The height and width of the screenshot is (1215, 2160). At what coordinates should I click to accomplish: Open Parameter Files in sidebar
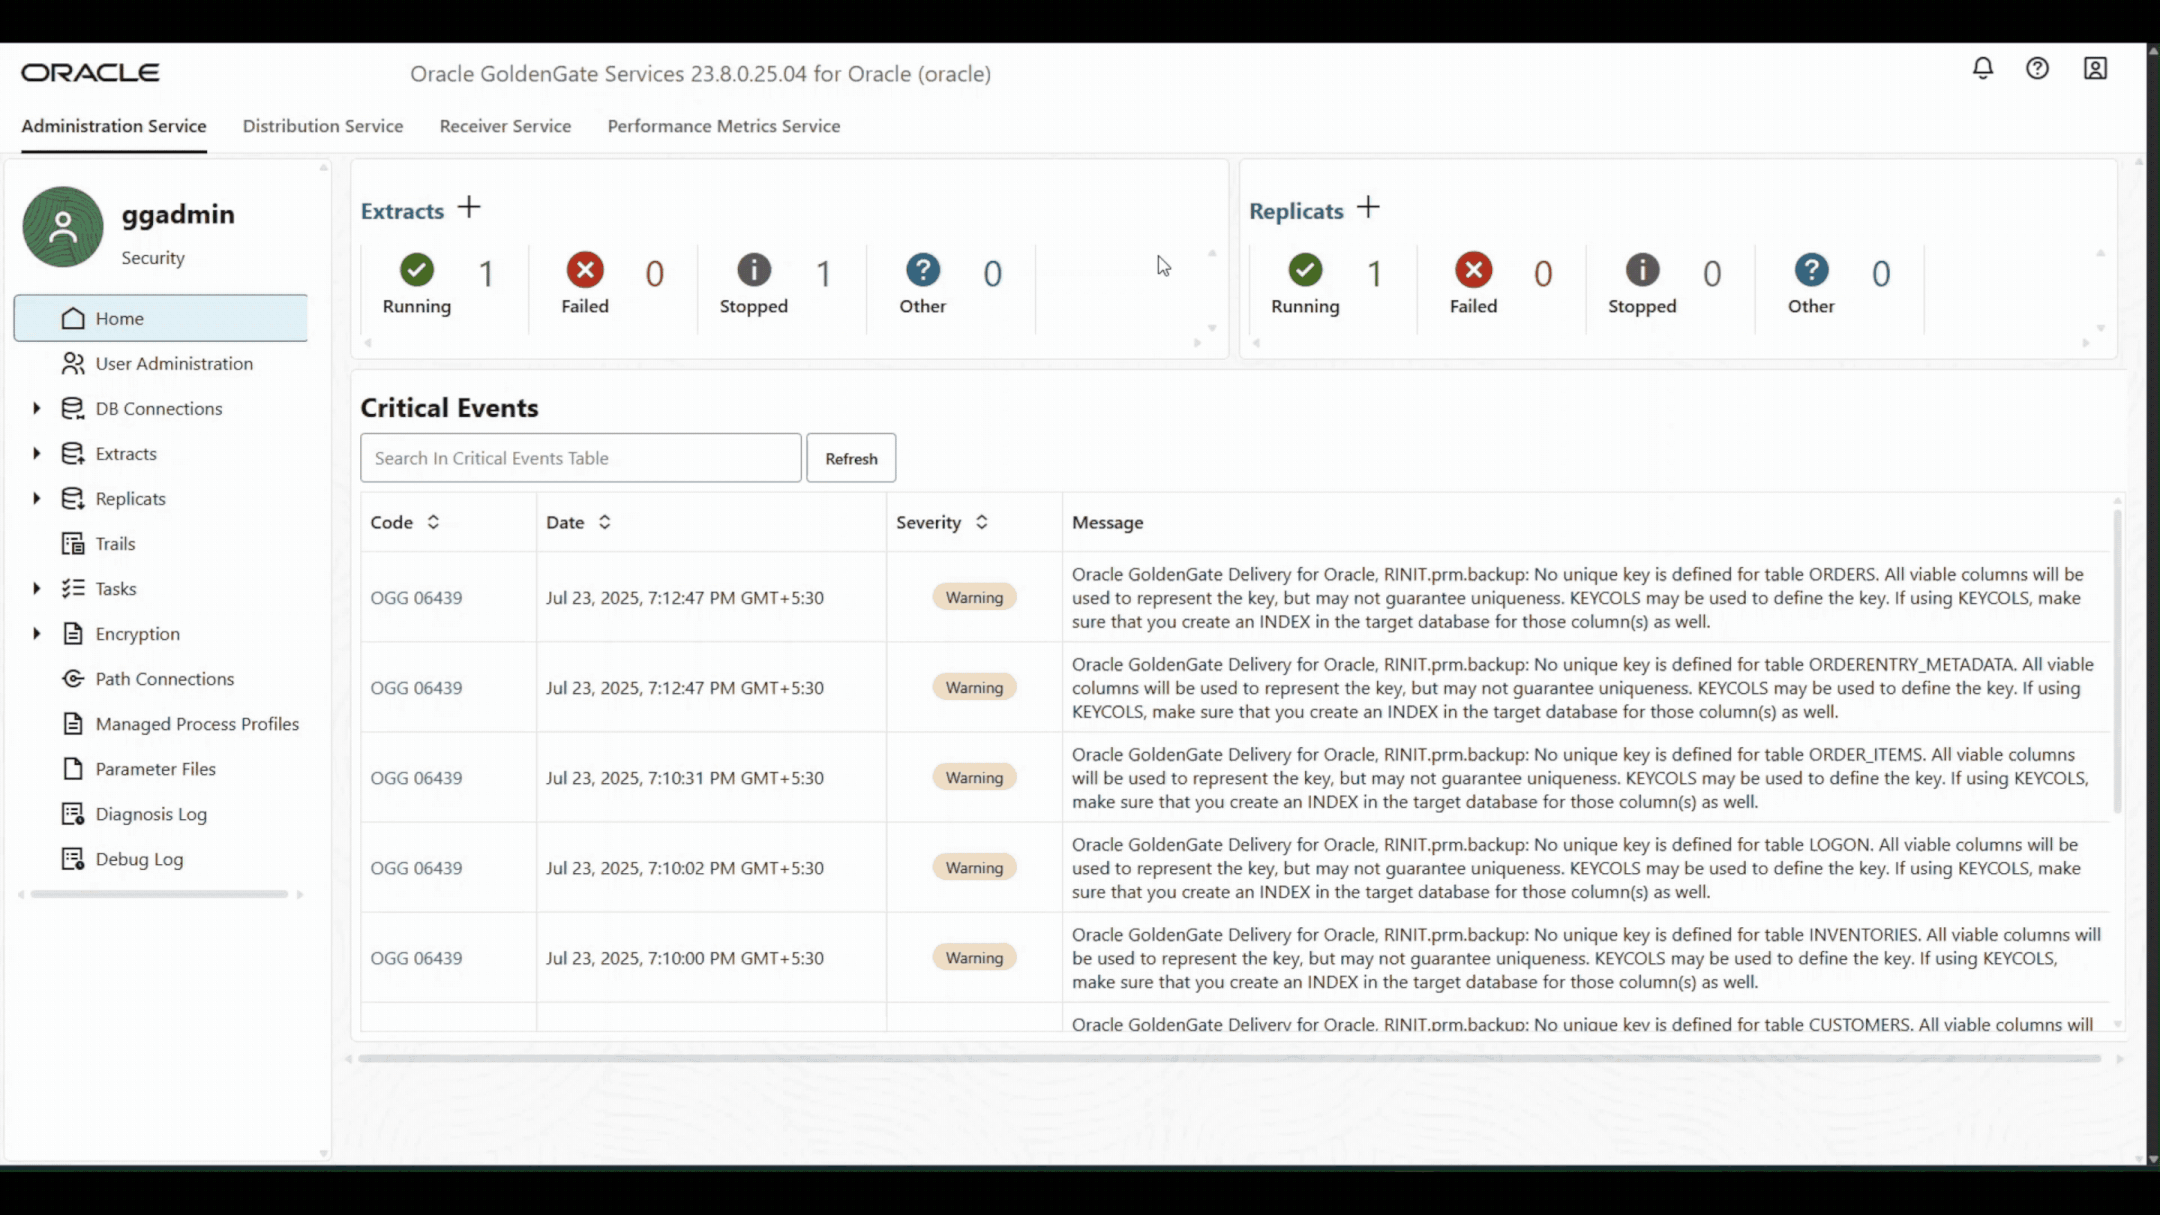[155, 769]
